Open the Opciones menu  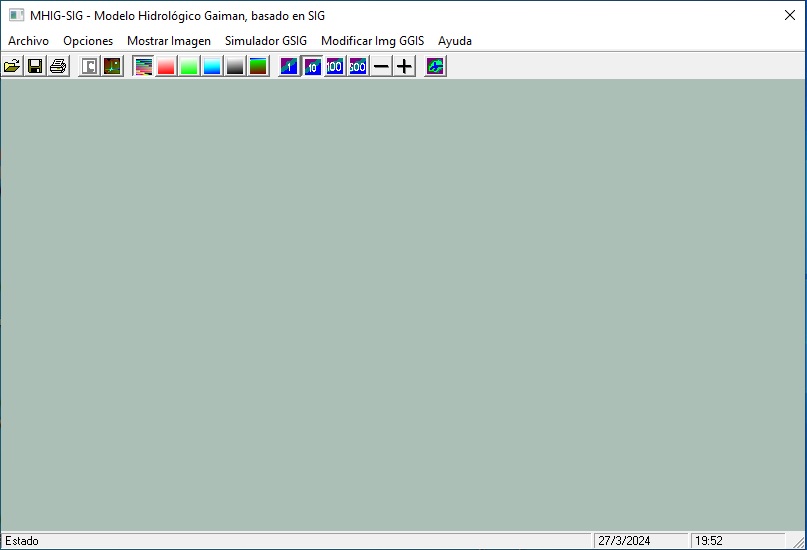click(88, 41)
